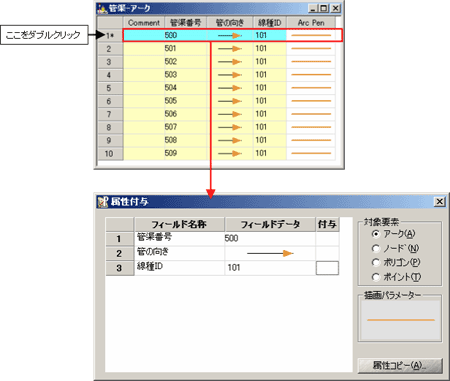Screen dimensions: 450x381
Task: Click the 管渠-アーク window title icon
Action: pos(102,9)
